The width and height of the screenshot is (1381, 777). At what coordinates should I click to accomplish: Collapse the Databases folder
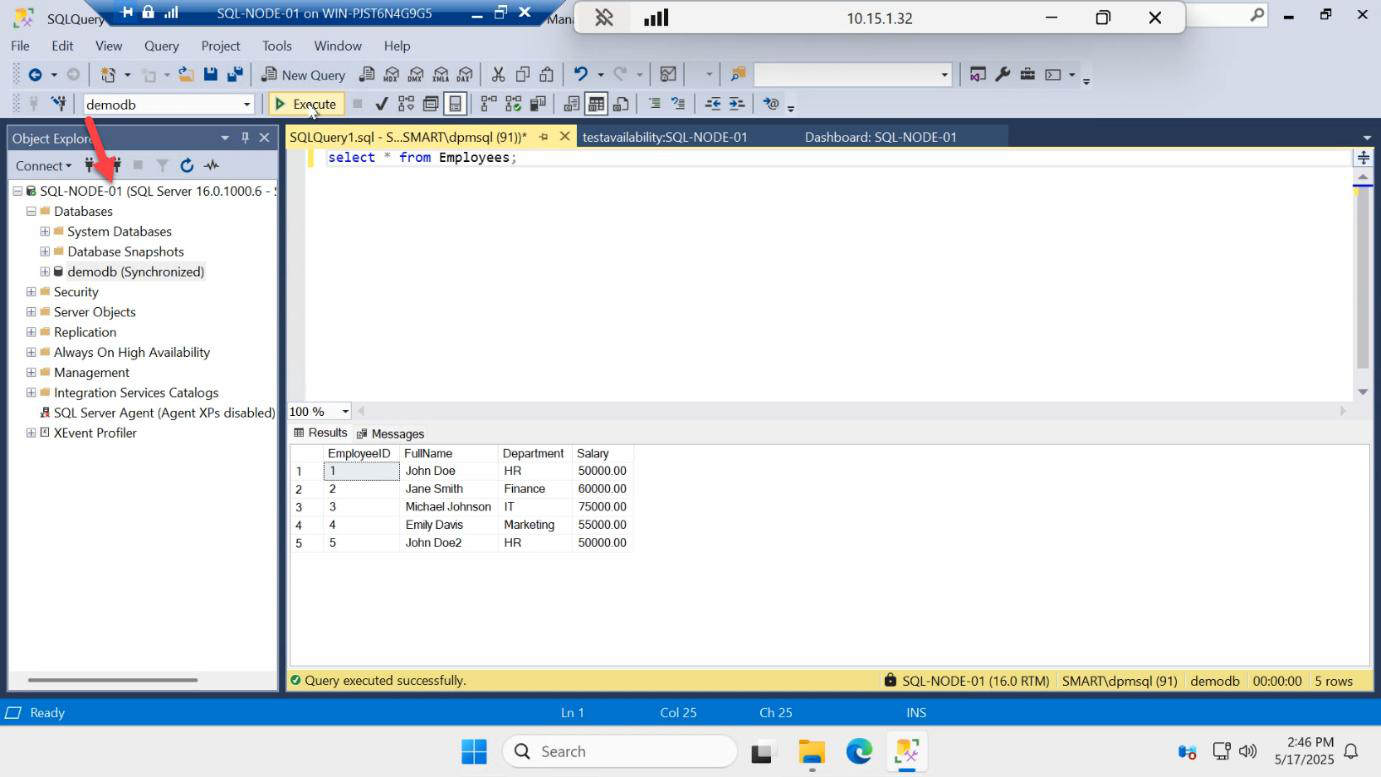pos(31,211)
